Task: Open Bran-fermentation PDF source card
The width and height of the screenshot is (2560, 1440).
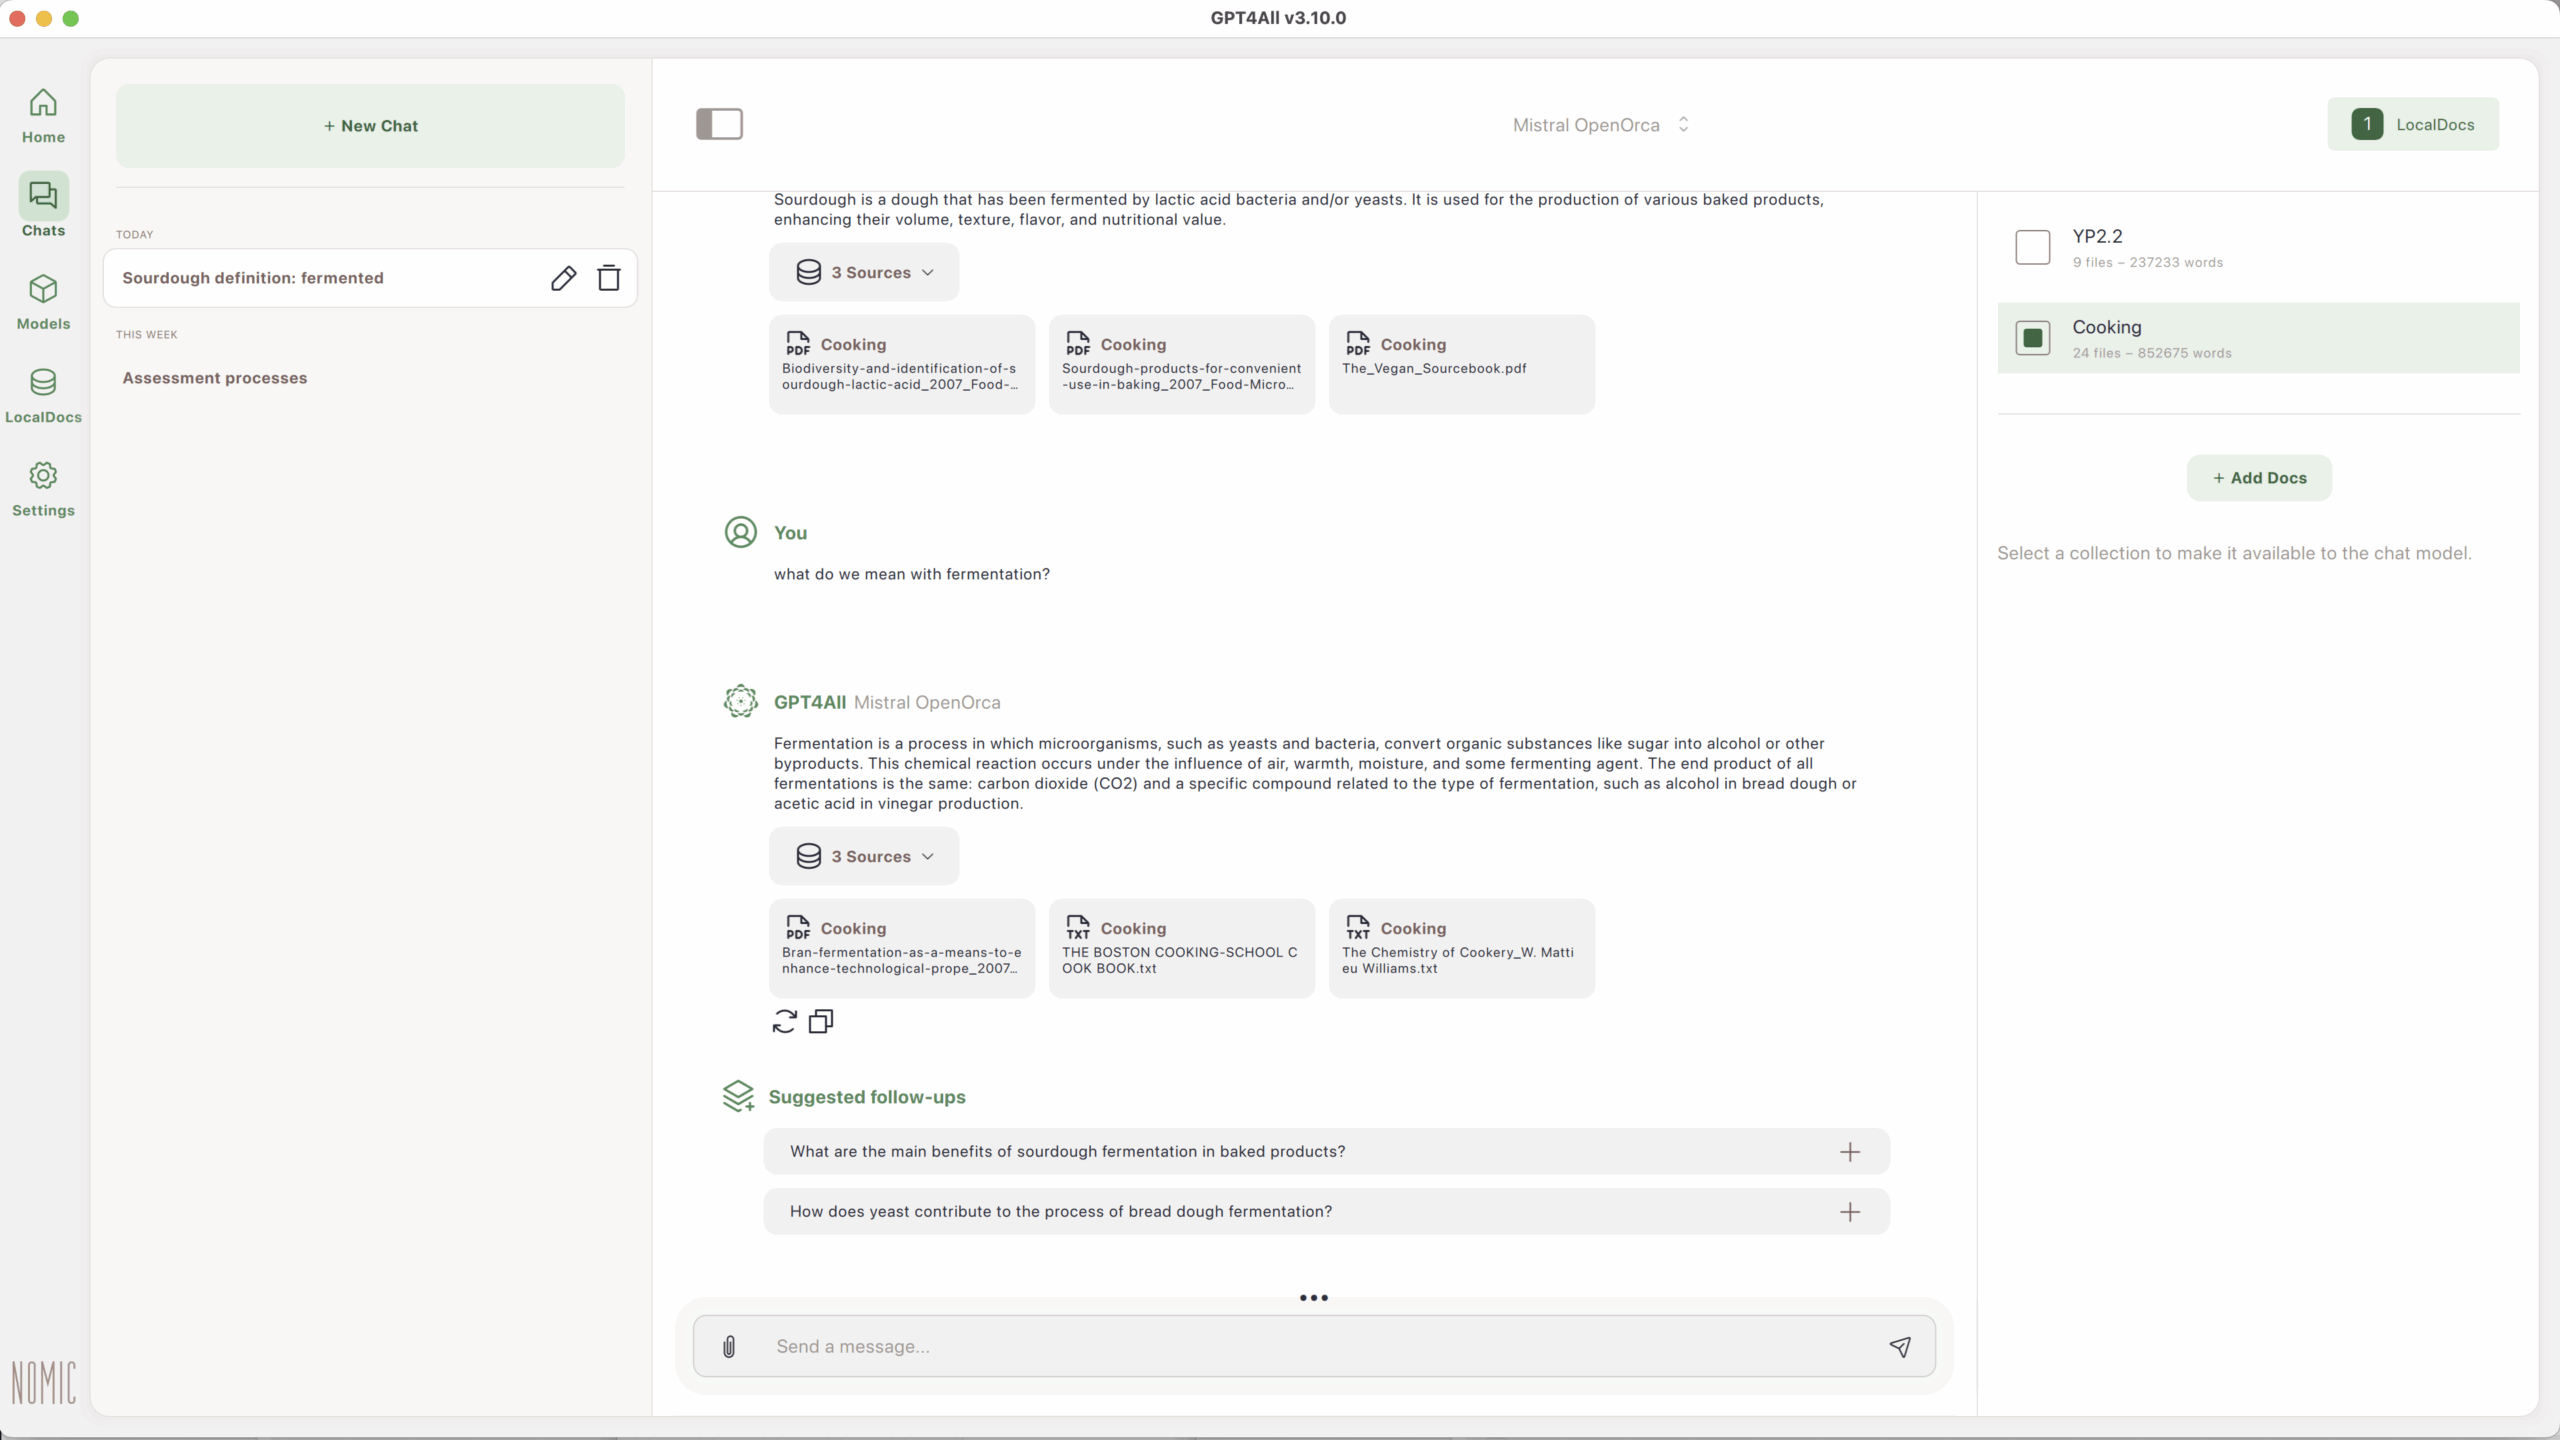Action: pos(901,948)
